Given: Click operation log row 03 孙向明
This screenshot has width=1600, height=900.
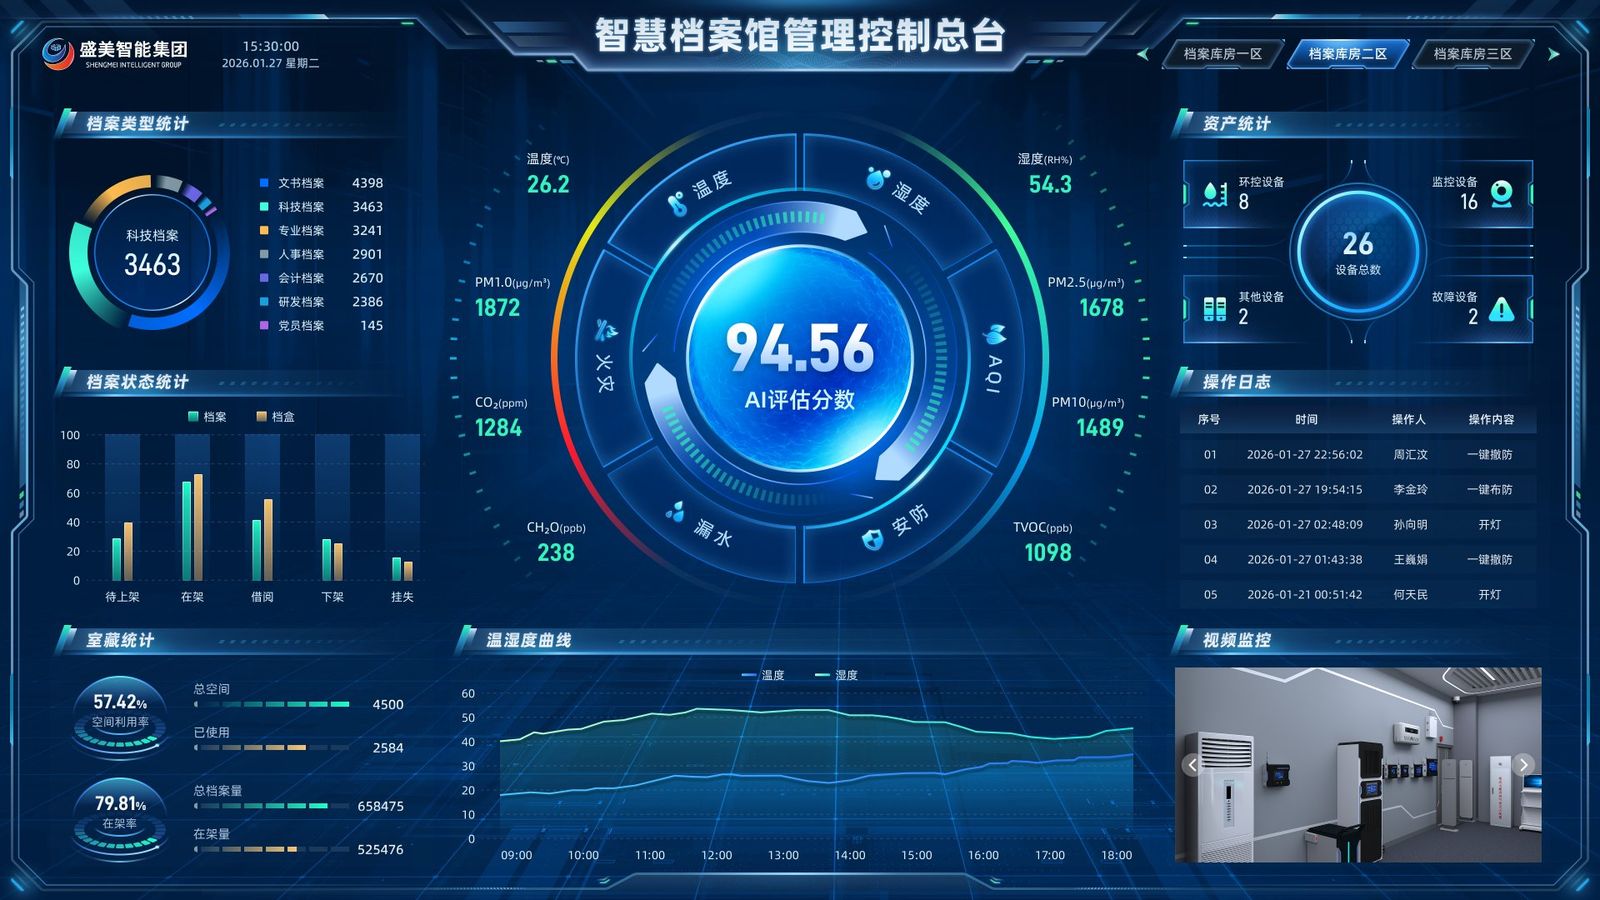Looking at the screenshot, I should (x=1358, y=524).
